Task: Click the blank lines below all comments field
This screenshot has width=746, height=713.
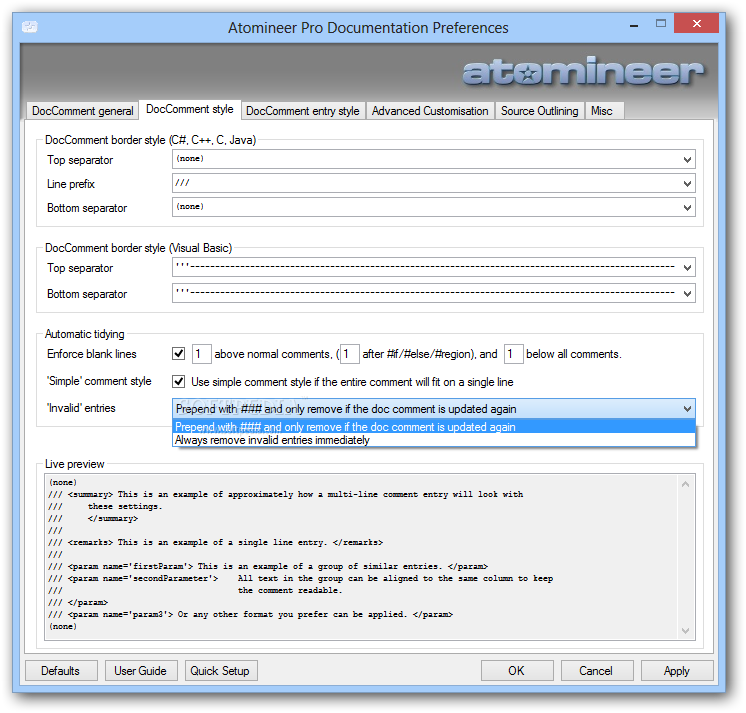Action: (513, 354)
